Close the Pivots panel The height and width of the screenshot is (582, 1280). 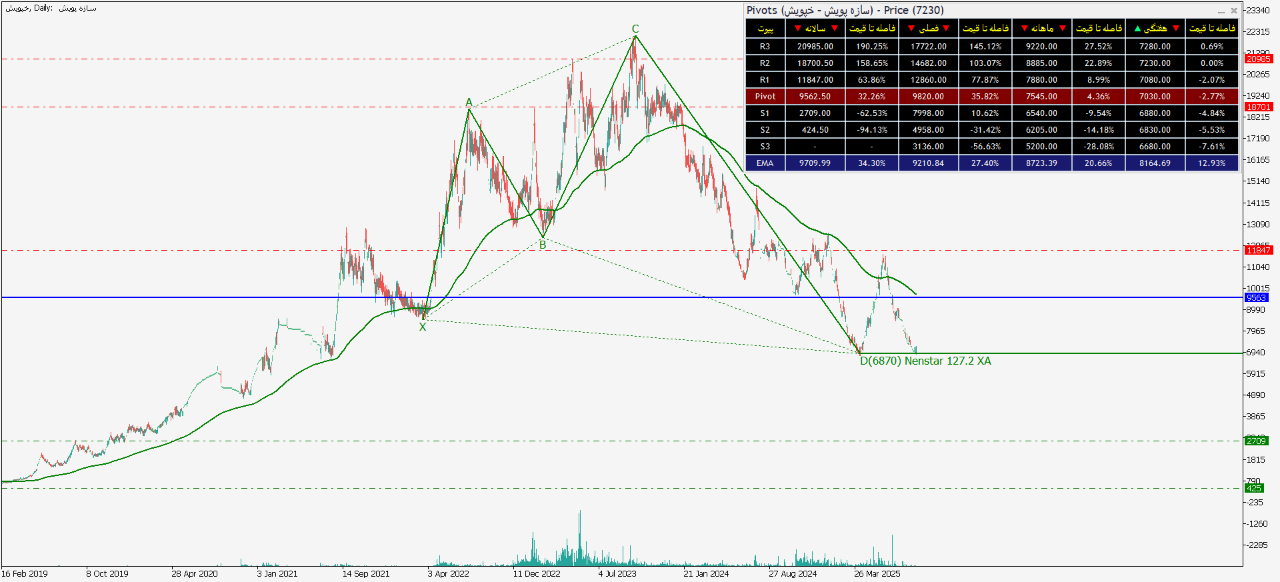(1233, 10)
